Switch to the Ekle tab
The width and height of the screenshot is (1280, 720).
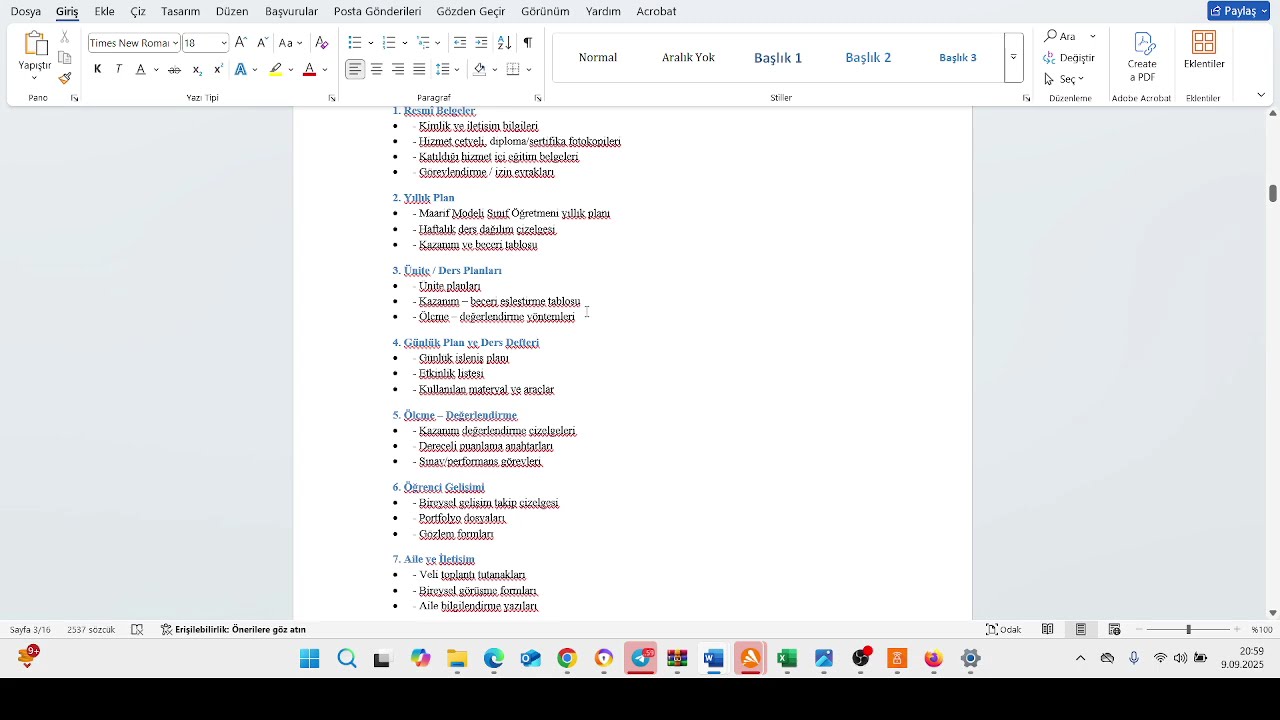[x=104, y=11]
